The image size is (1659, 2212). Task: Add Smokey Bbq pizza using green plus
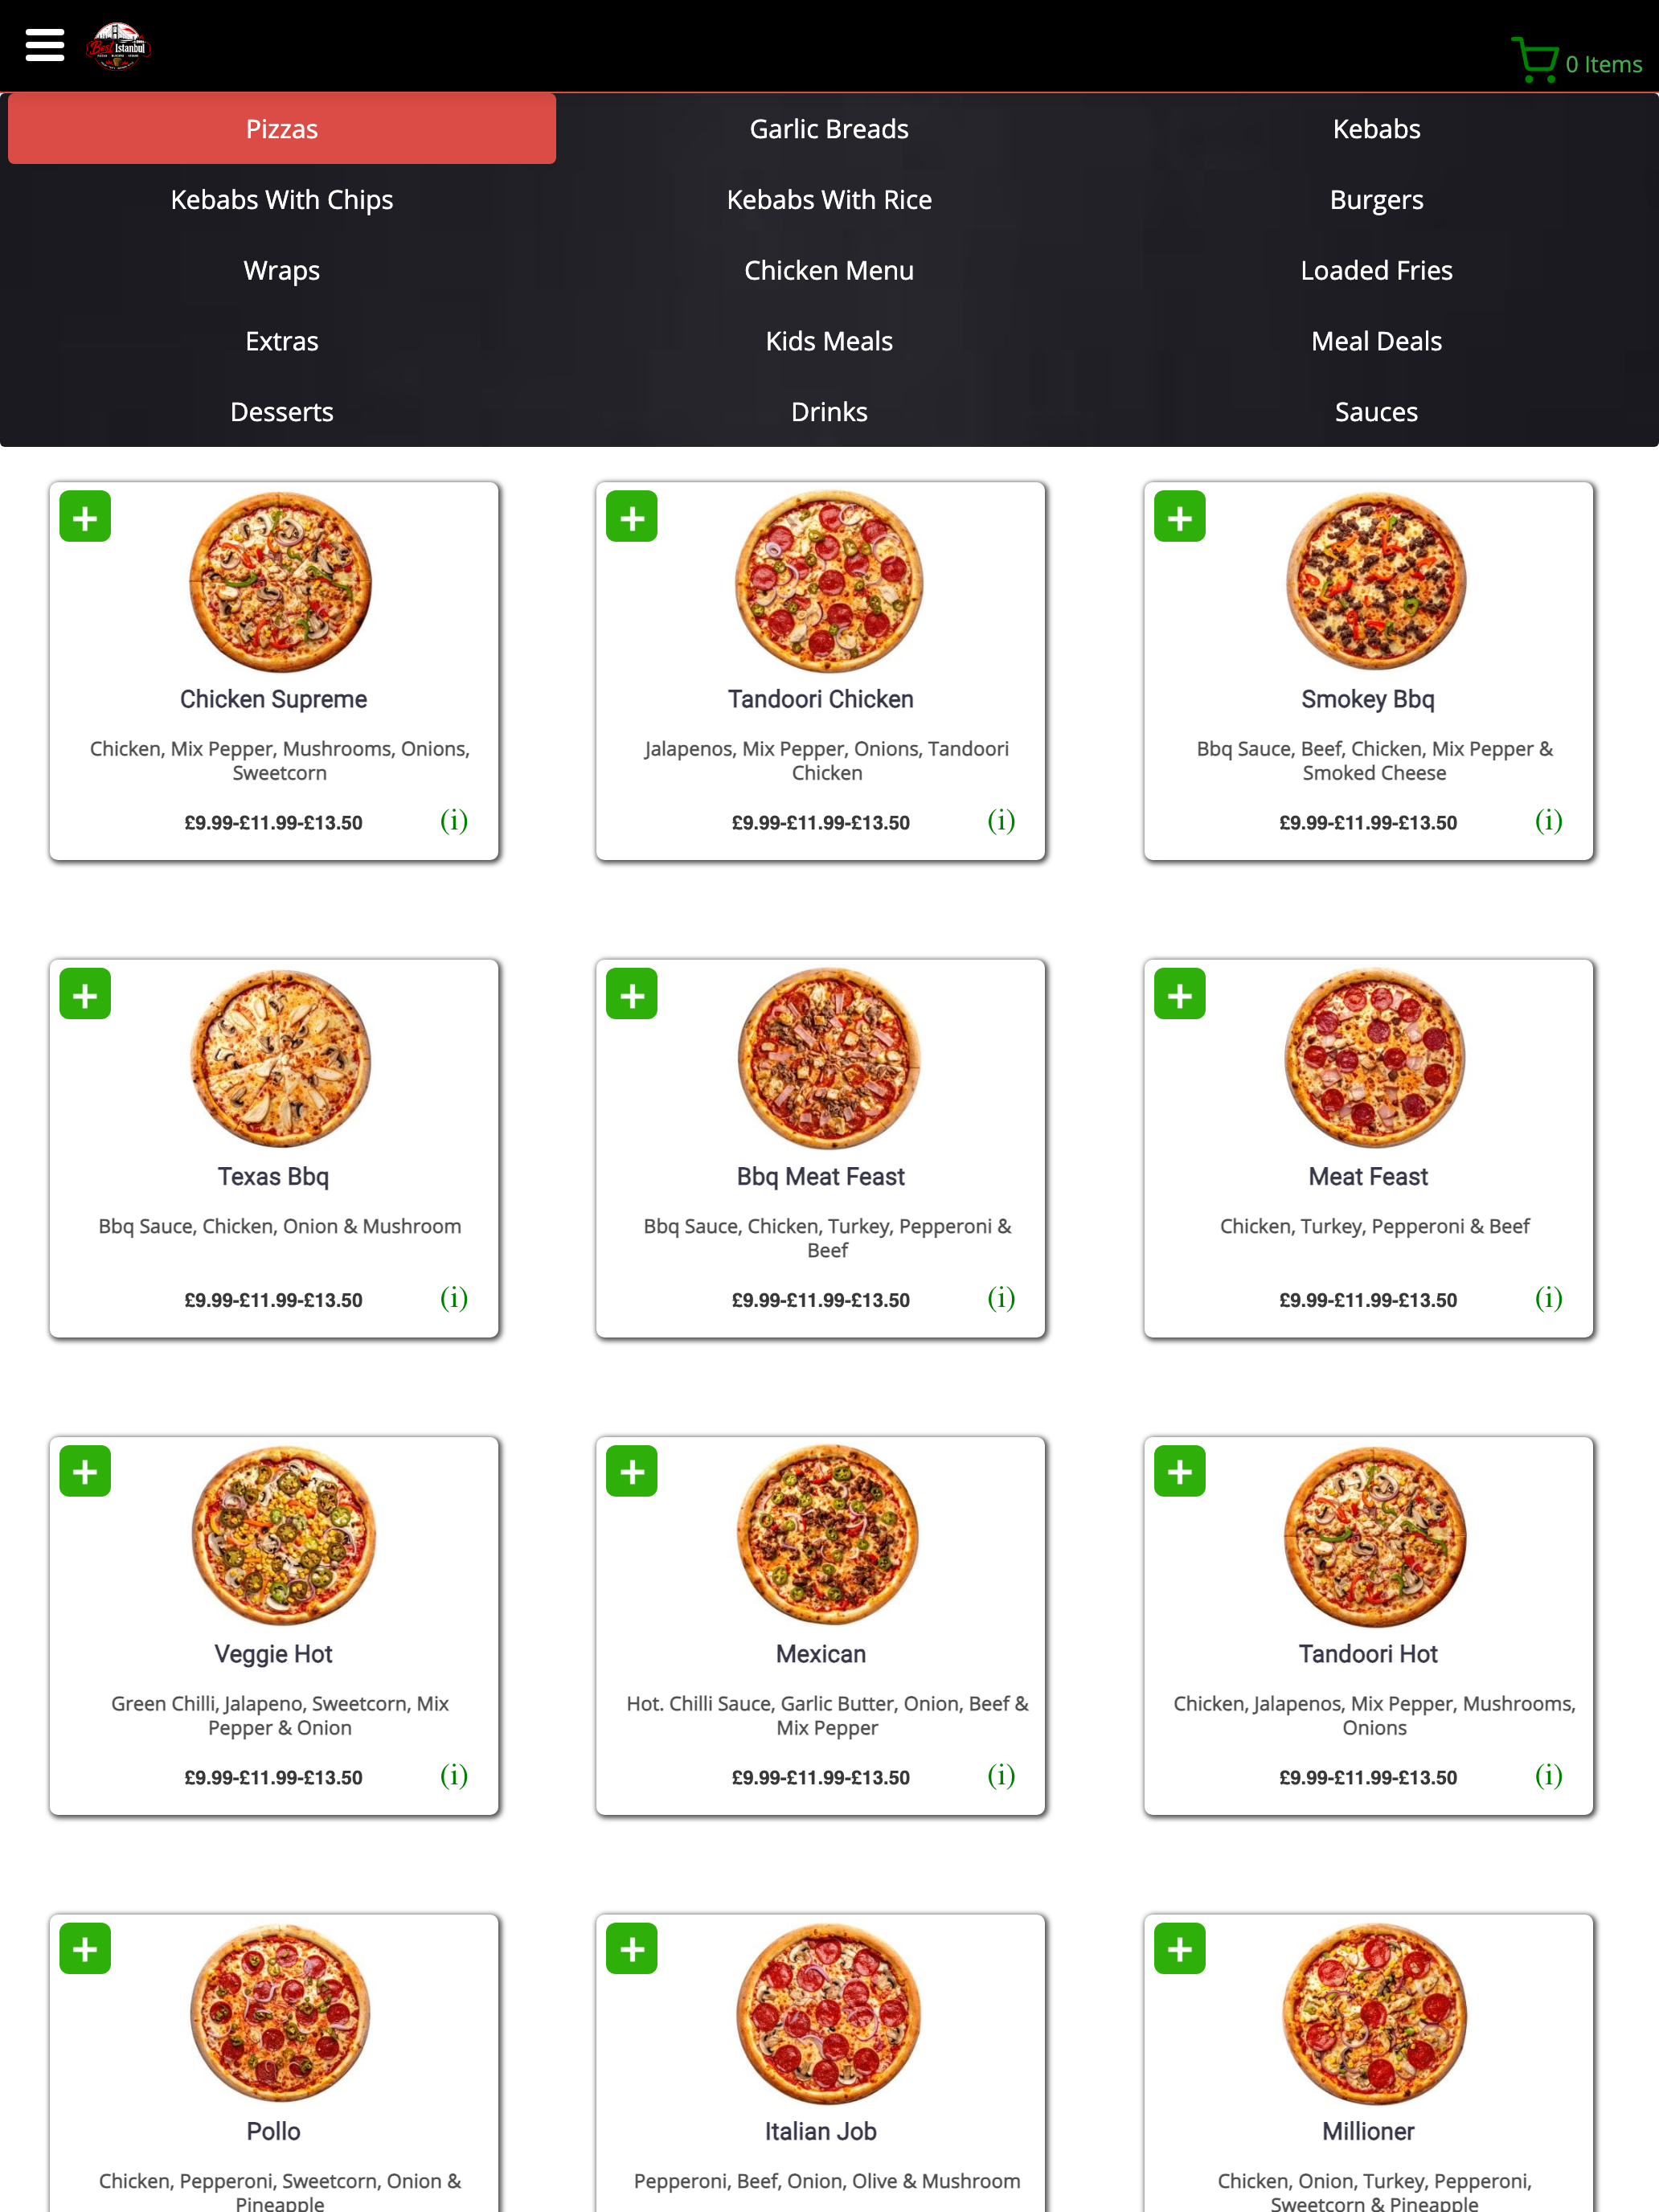coord(1179,516)
